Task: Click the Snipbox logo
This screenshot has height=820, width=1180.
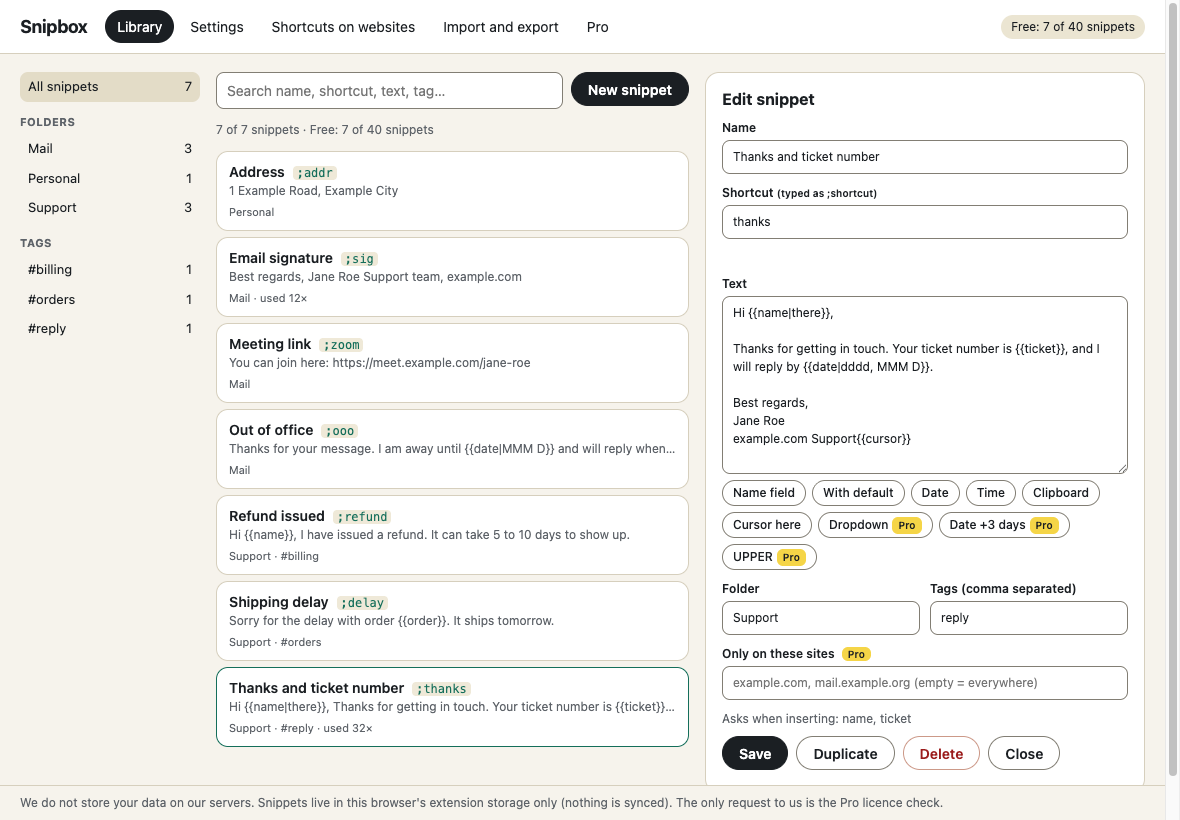Action: pos(53,27)
